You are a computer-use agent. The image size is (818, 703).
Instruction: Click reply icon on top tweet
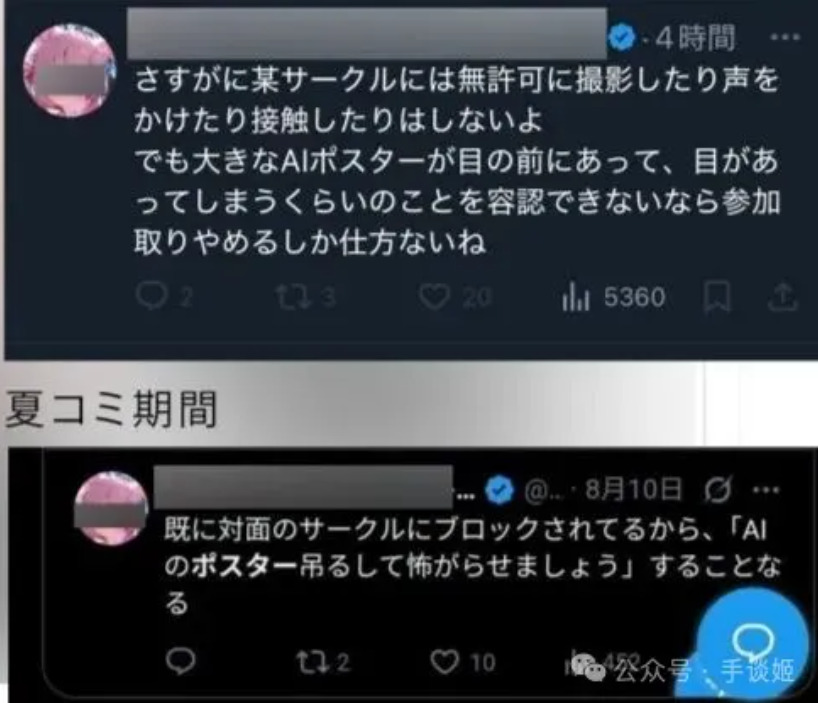[151, 297]
